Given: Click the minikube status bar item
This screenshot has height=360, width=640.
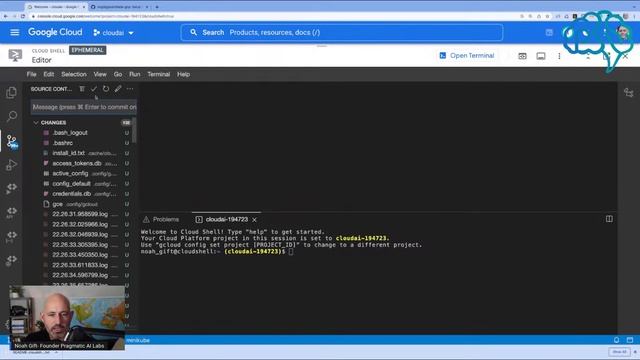Looking at the screenshot, I should 138,340.
